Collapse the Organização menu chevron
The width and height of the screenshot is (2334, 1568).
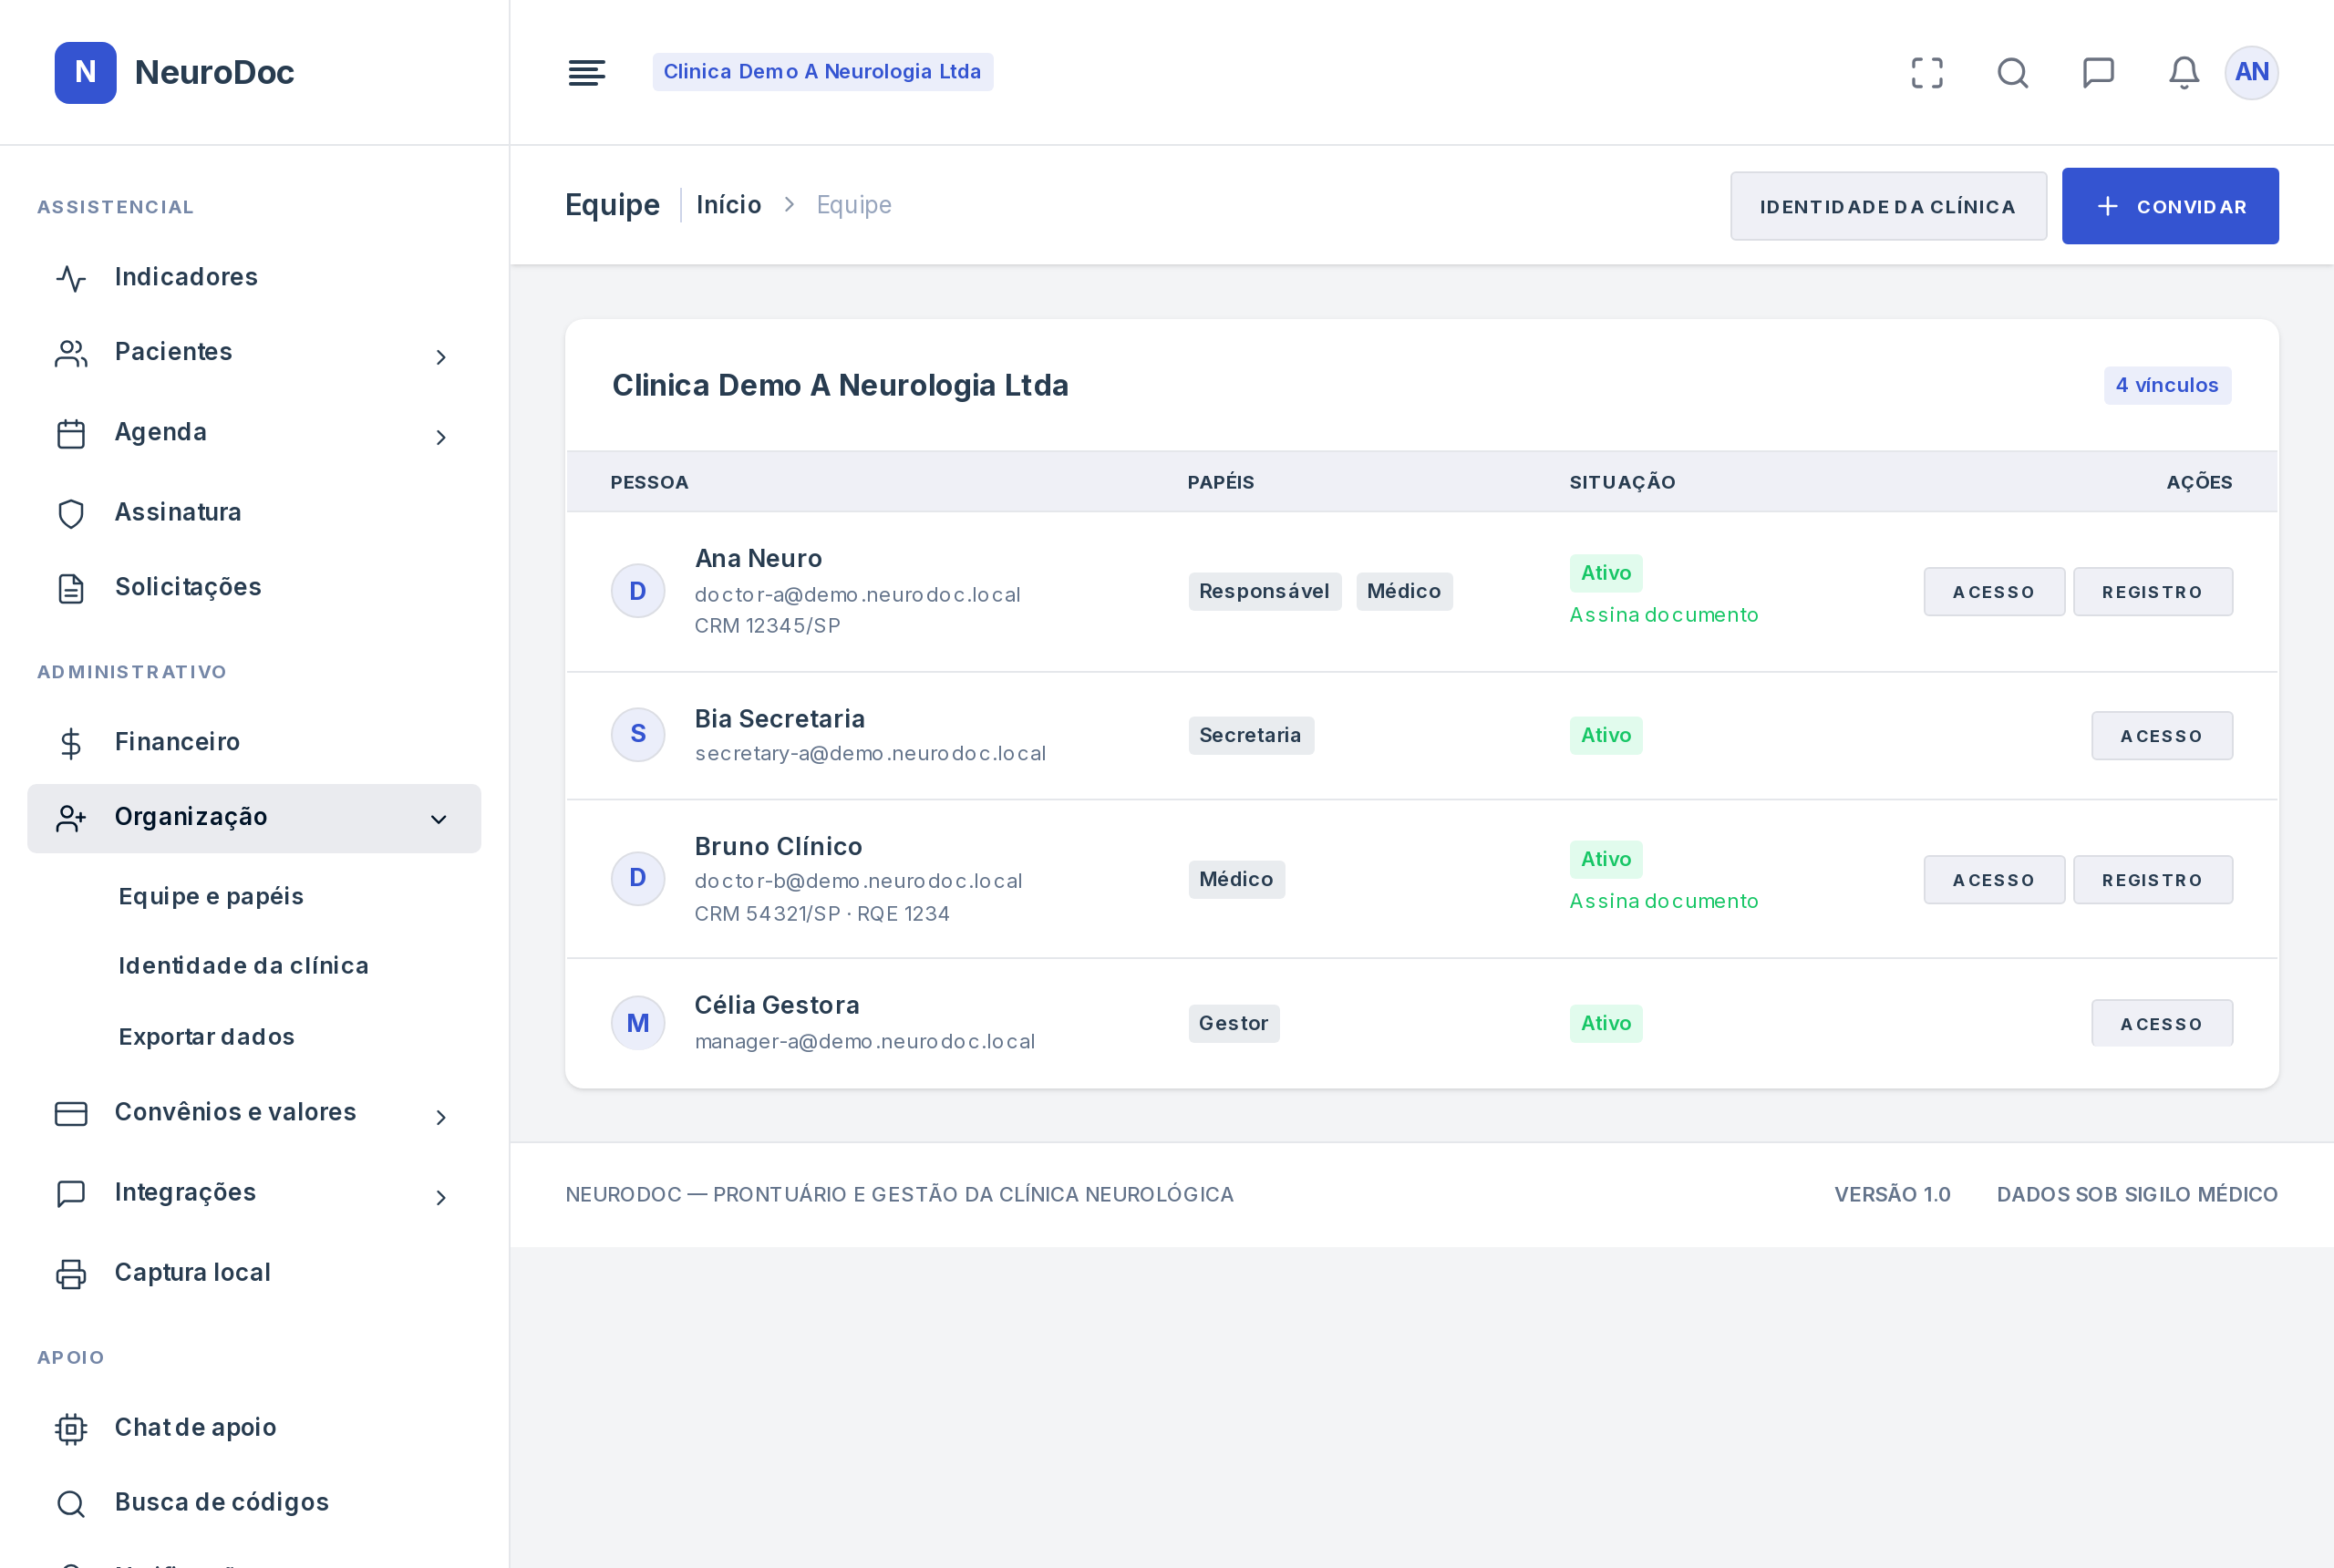tap(438, 819)
